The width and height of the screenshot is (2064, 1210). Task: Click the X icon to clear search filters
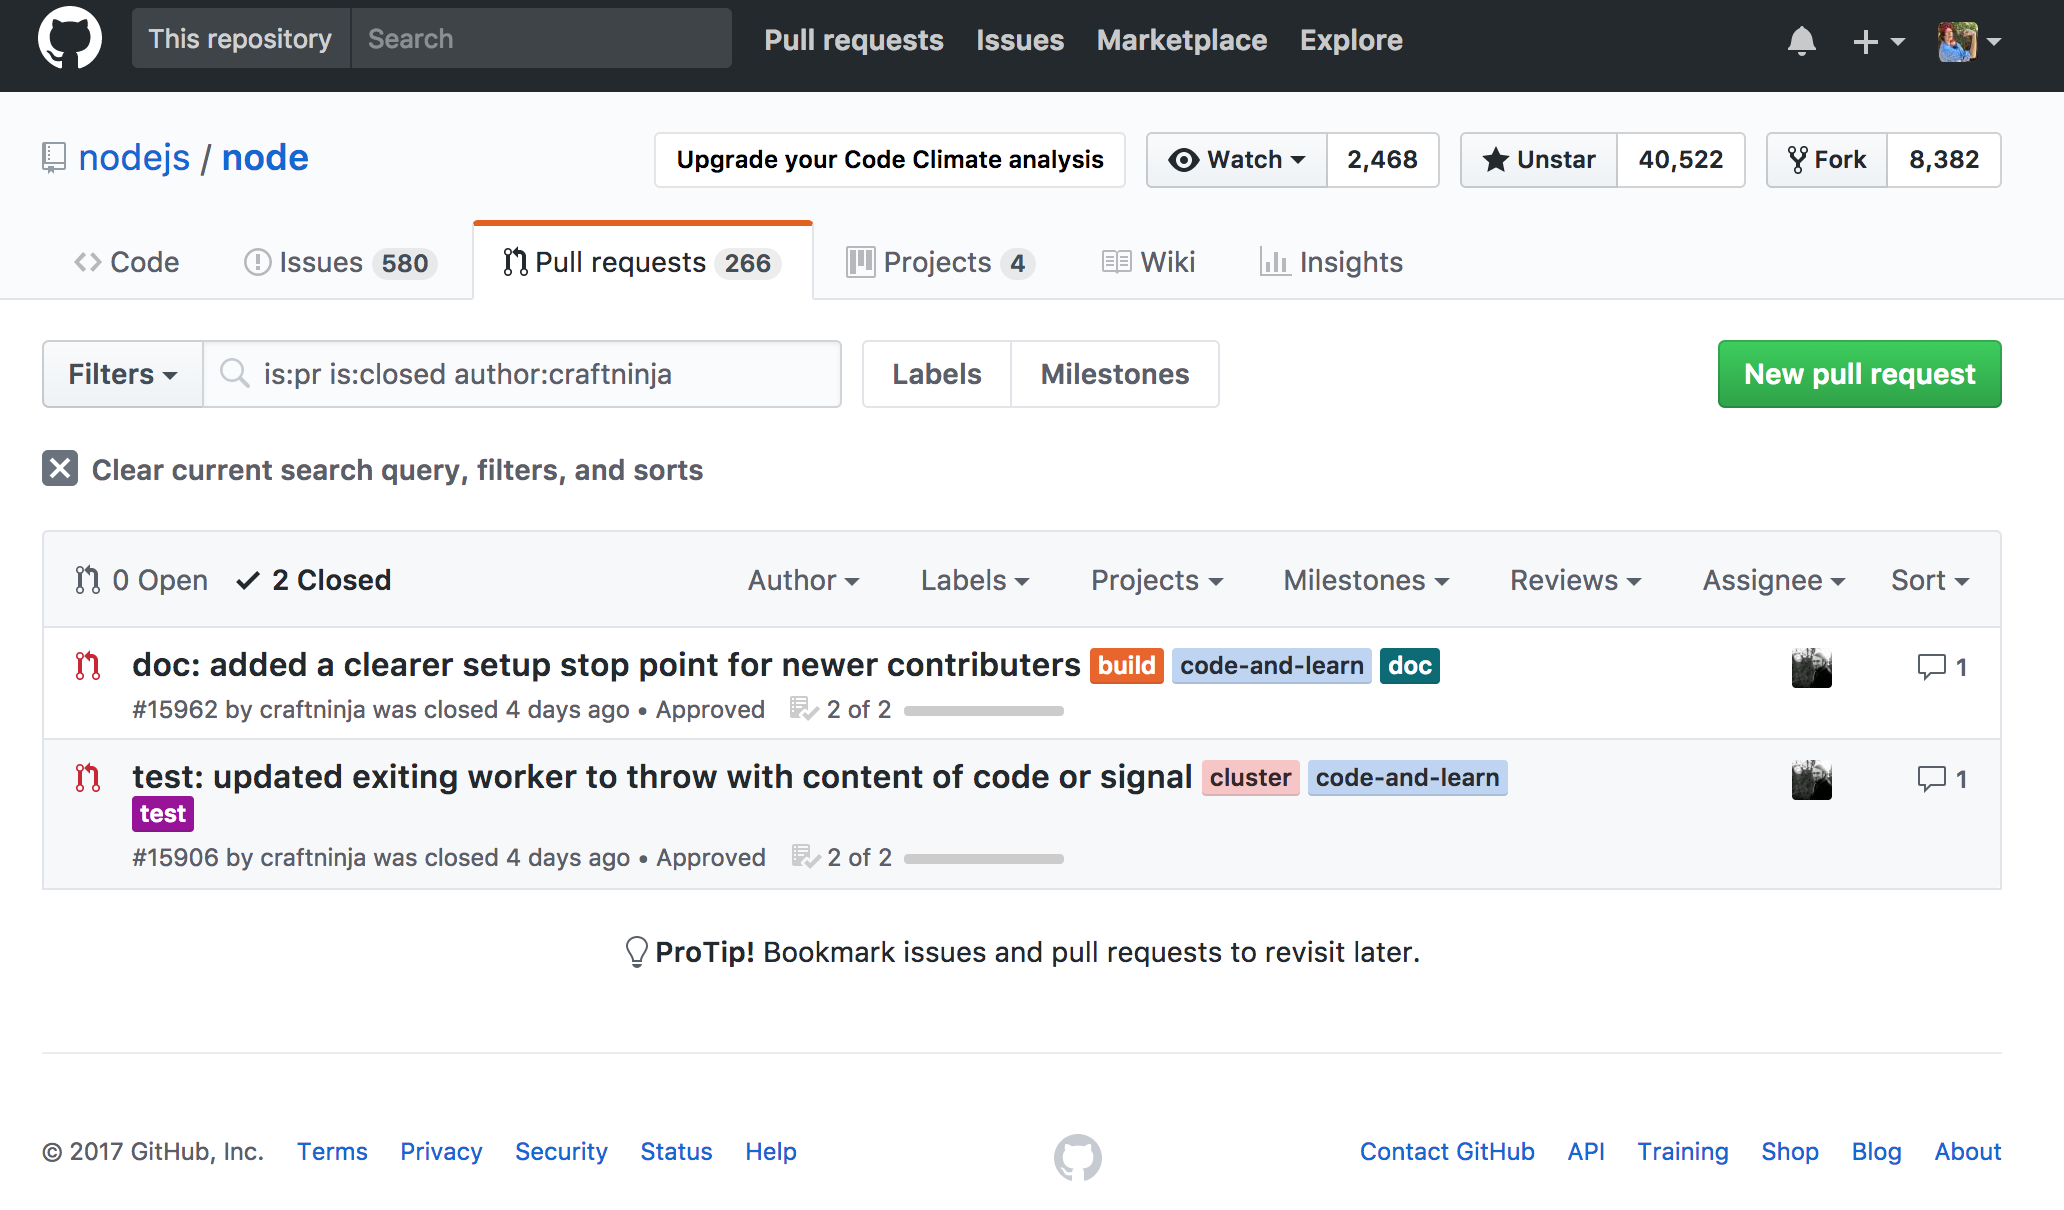60,468
